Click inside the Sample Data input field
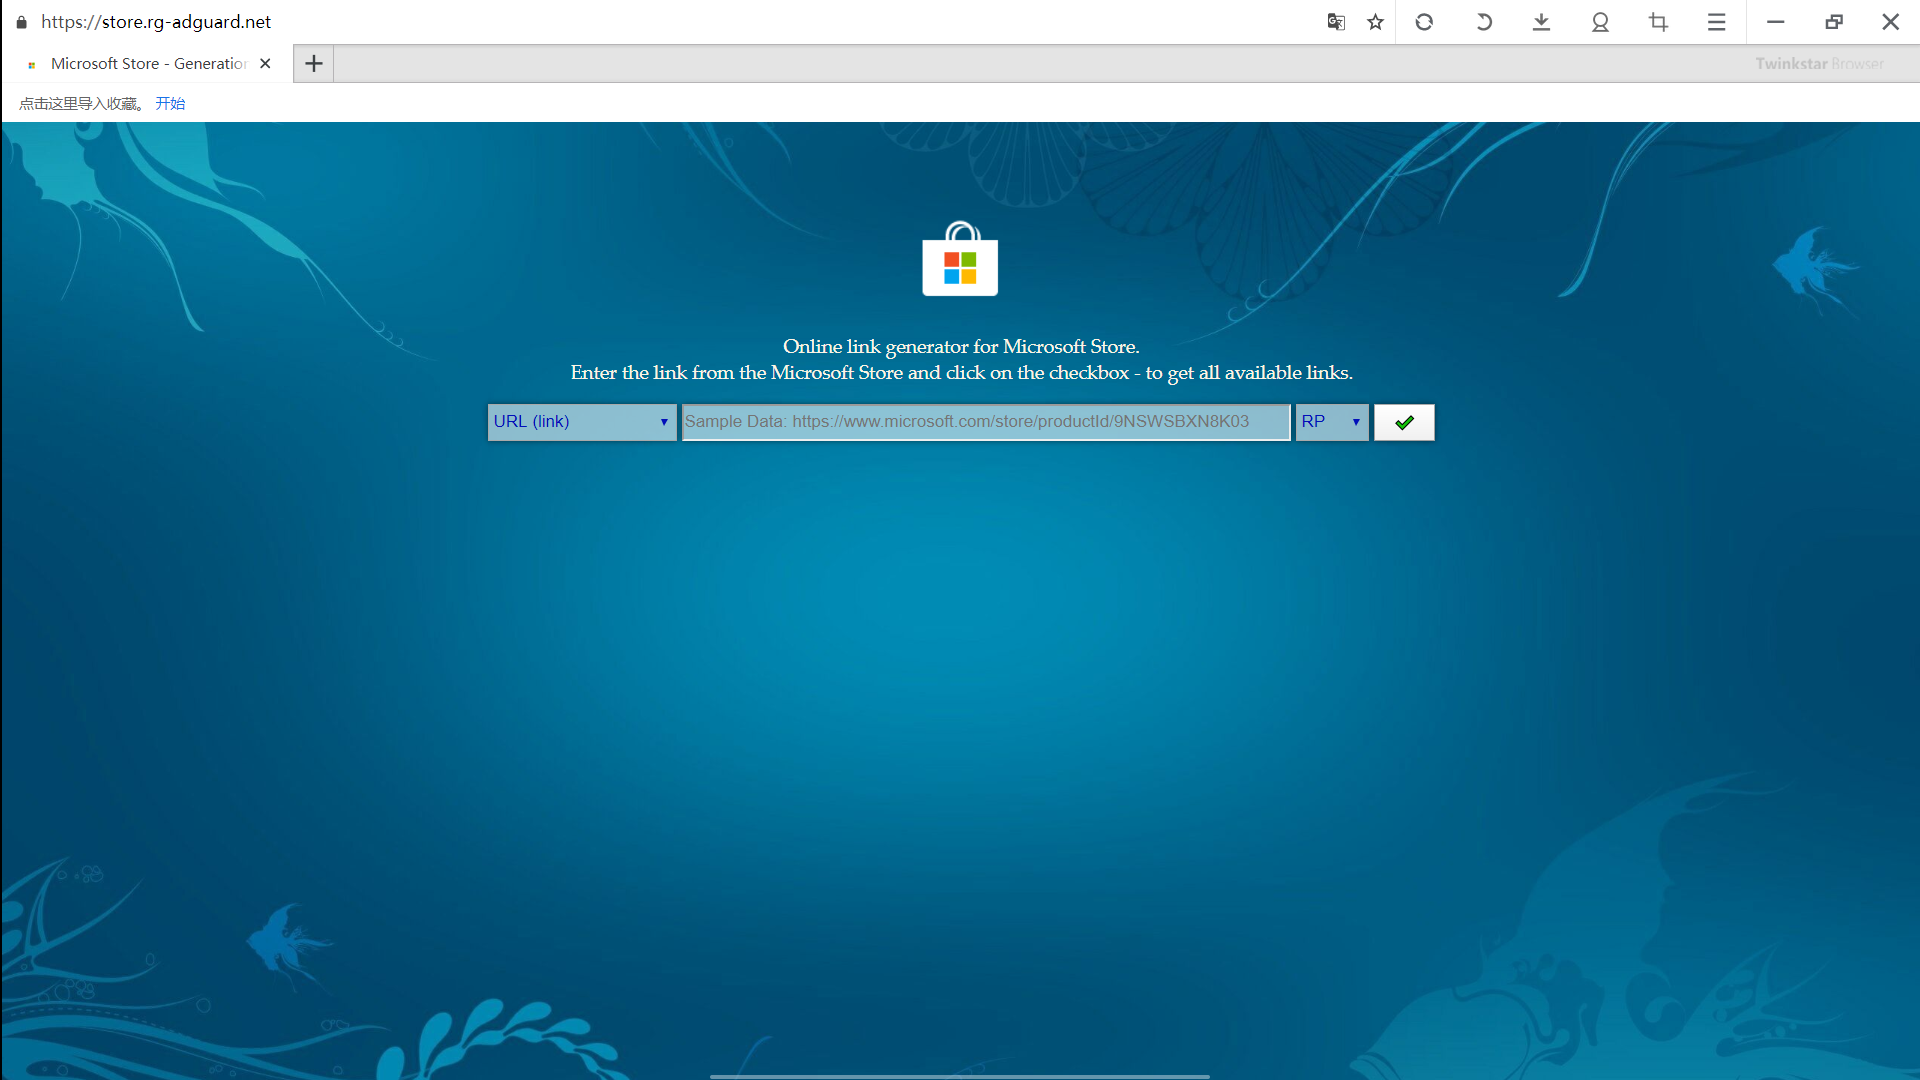The width and height of the screenshot is (1920, 1080). (x=985, y=421)
